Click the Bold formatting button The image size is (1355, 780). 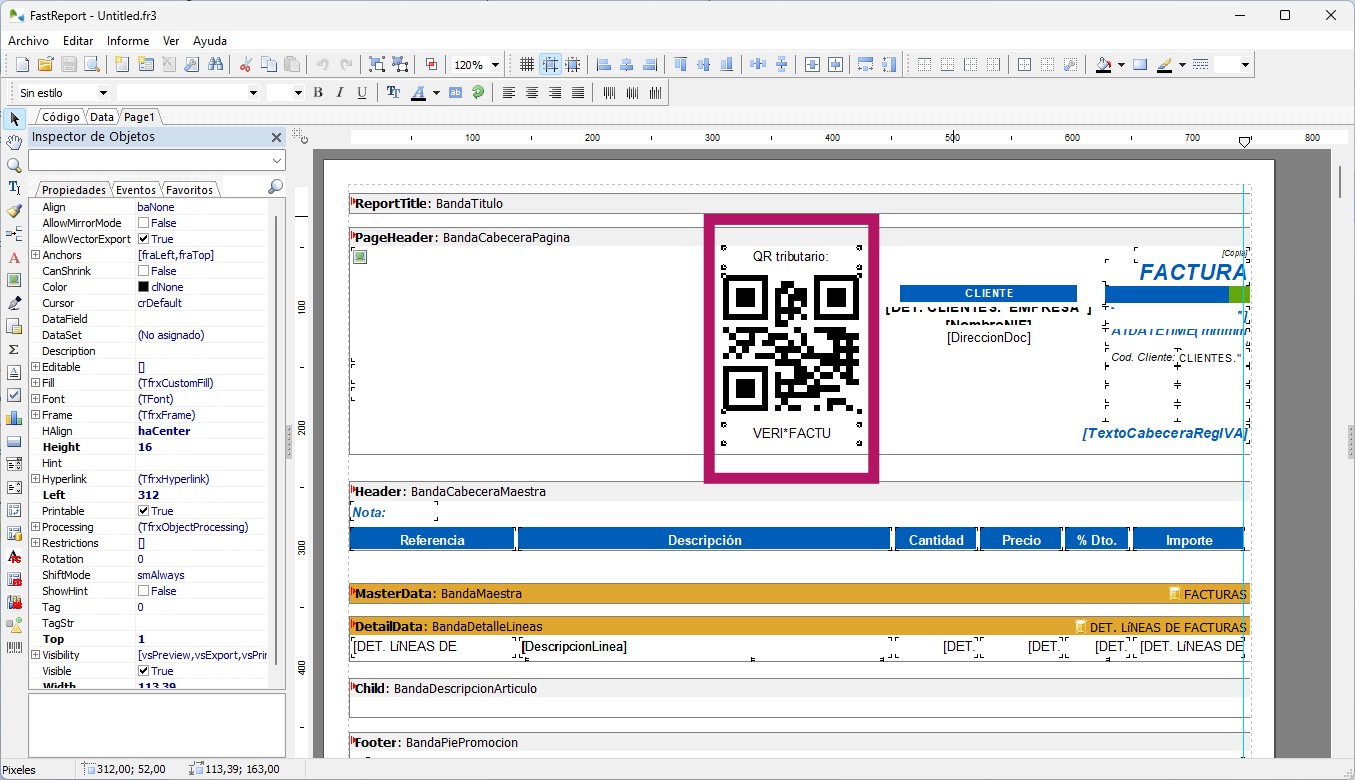[318, 93]
